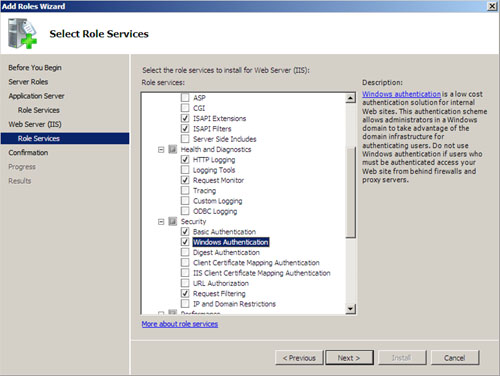
Task: Click the role list scroll down arrow
Action: click(350, 309)
